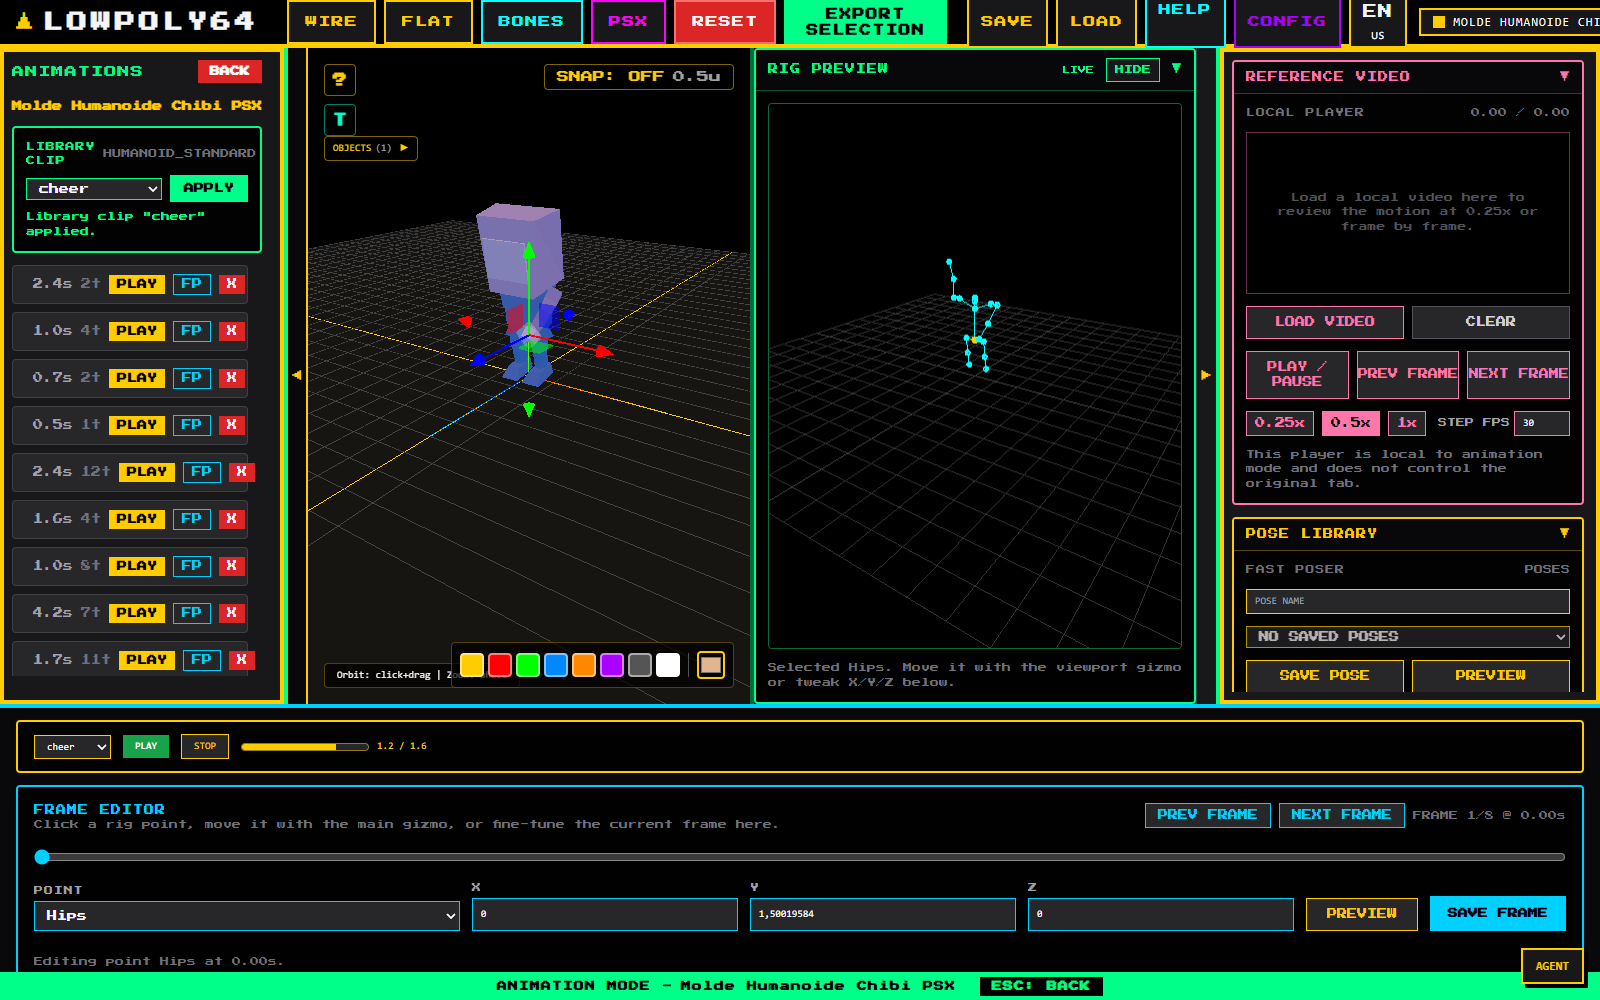Image resolution: width=1600 pixels, height=1000 pixels.
Task: Open the question mark help icon in viewport
Action: coord(339,79)
